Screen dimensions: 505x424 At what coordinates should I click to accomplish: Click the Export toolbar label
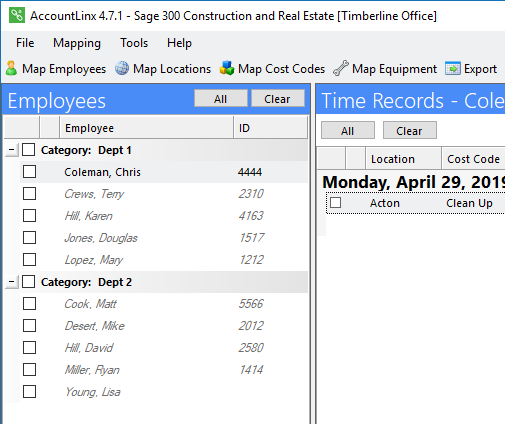[480, 69]
